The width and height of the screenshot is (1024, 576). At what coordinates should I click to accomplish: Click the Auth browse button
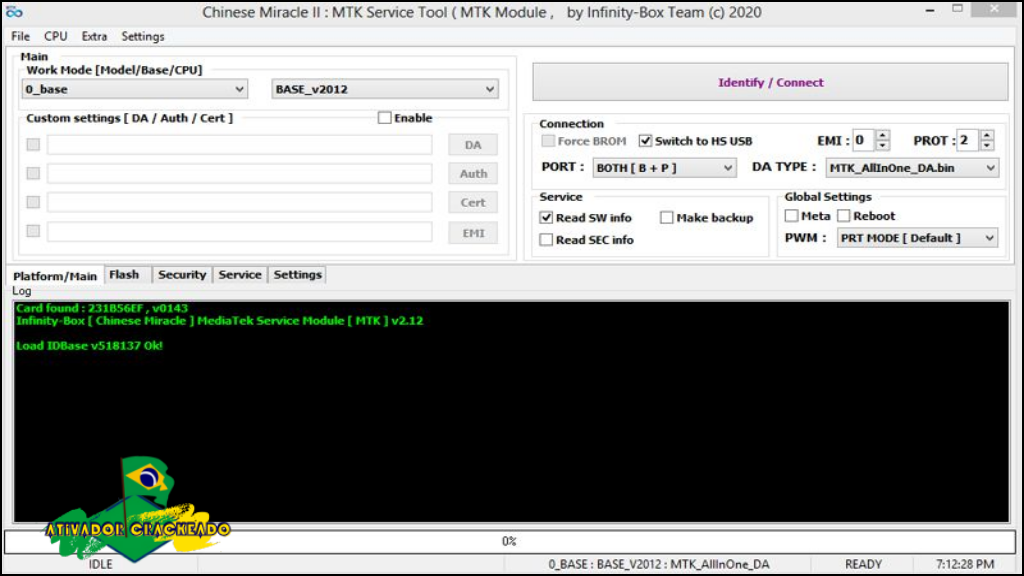pyautogui.click(x=473, y=174)
